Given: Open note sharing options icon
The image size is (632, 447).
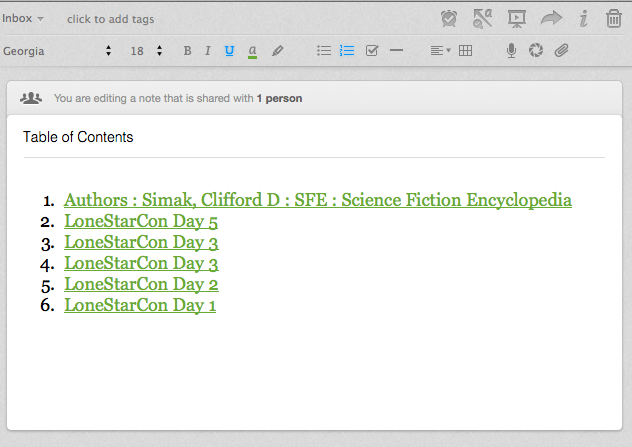Looking at the screenshot, I should click(483, 18).
